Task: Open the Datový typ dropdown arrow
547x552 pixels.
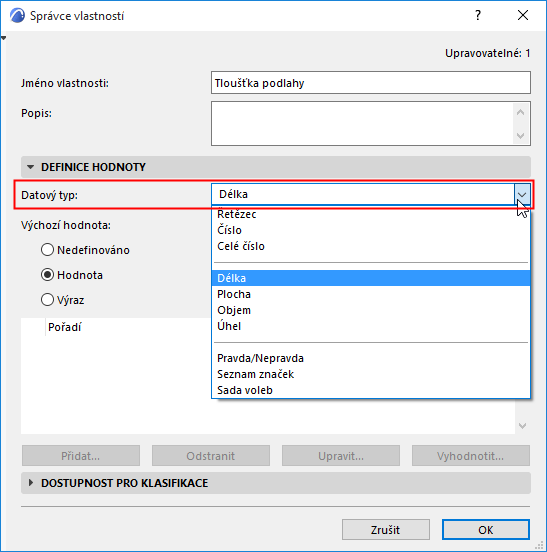Action: click(x=522, y=194)
